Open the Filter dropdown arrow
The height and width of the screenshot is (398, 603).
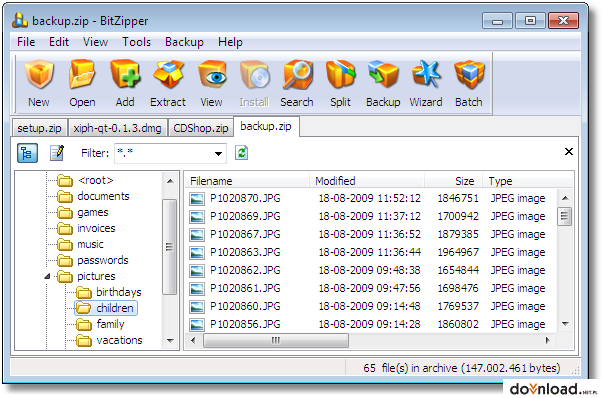(x=218, y=154)
